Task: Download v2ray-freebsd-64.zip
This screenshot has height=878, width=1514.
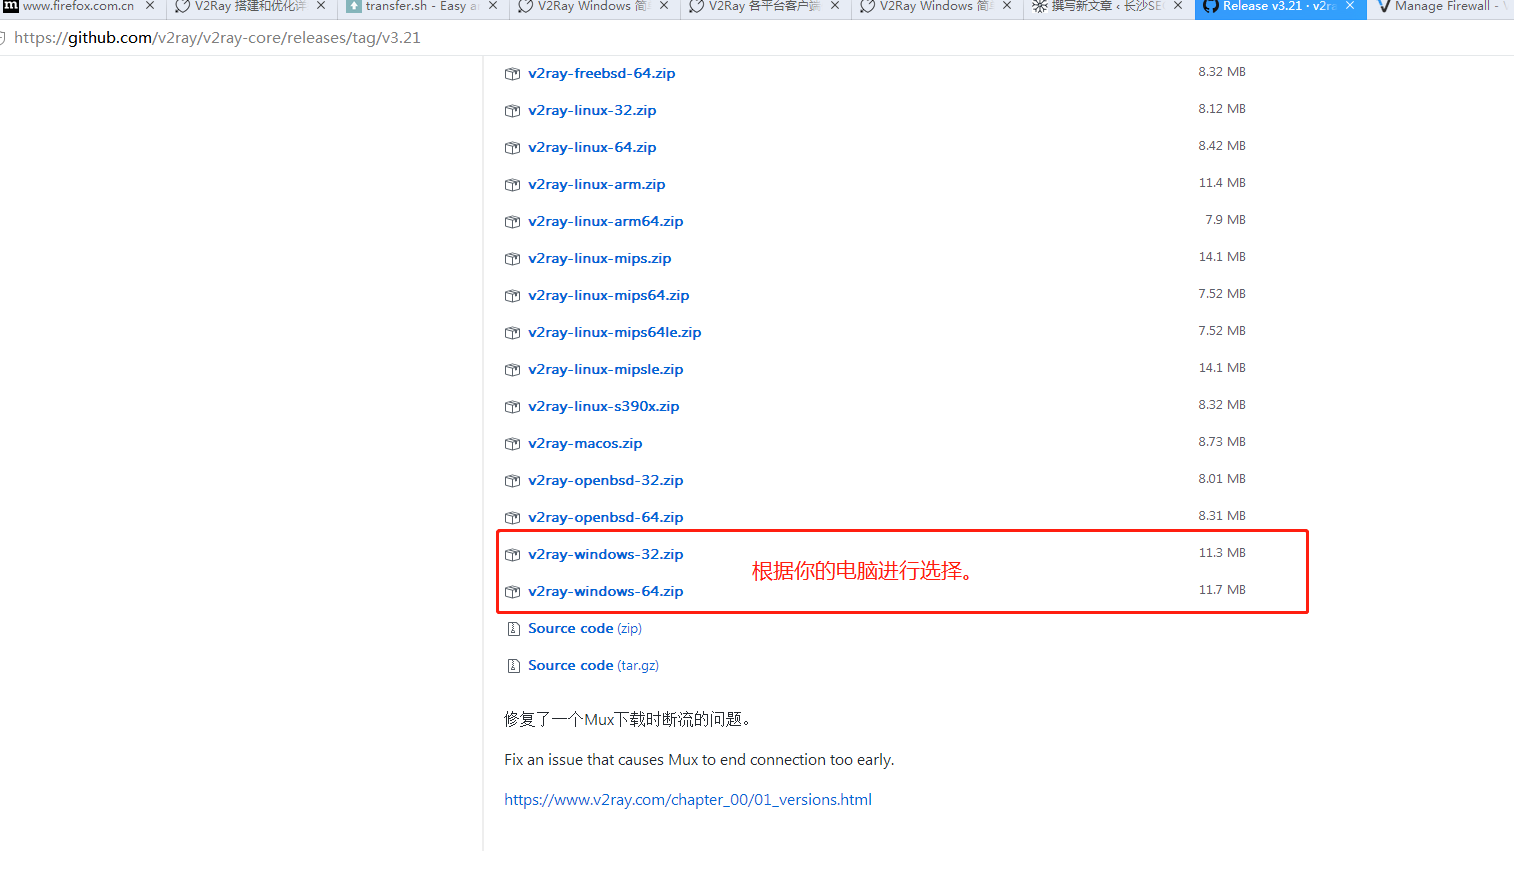Action: tap(601, 73)
